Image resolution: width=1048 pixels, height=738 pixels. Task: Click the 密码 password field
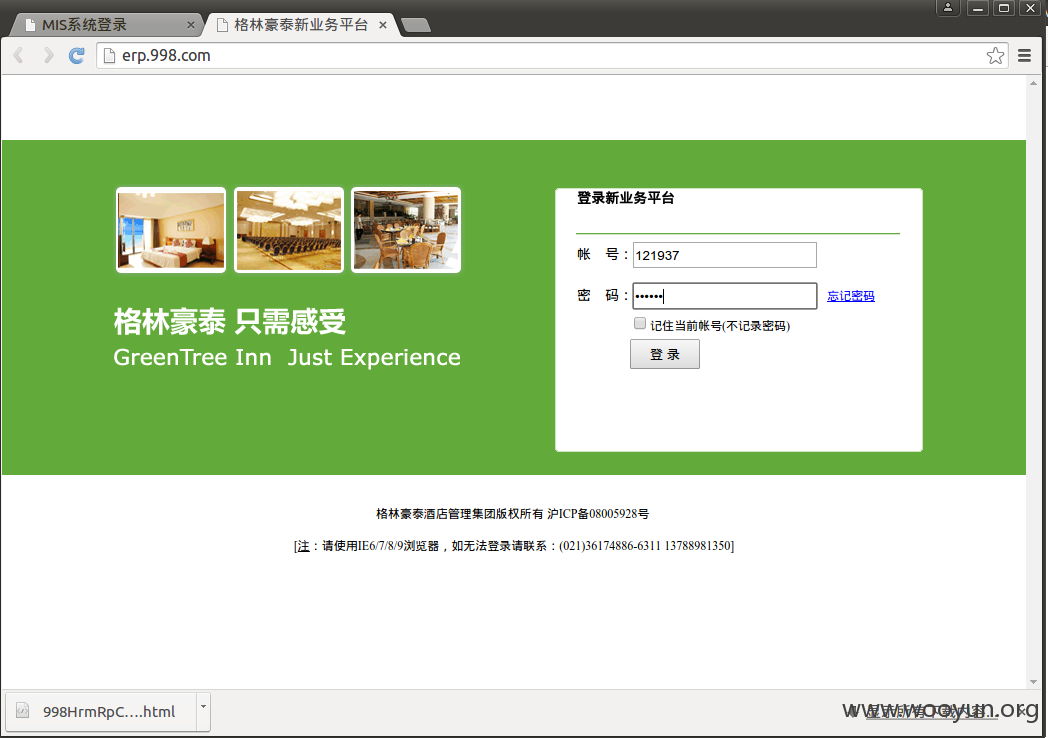(725, 296)
